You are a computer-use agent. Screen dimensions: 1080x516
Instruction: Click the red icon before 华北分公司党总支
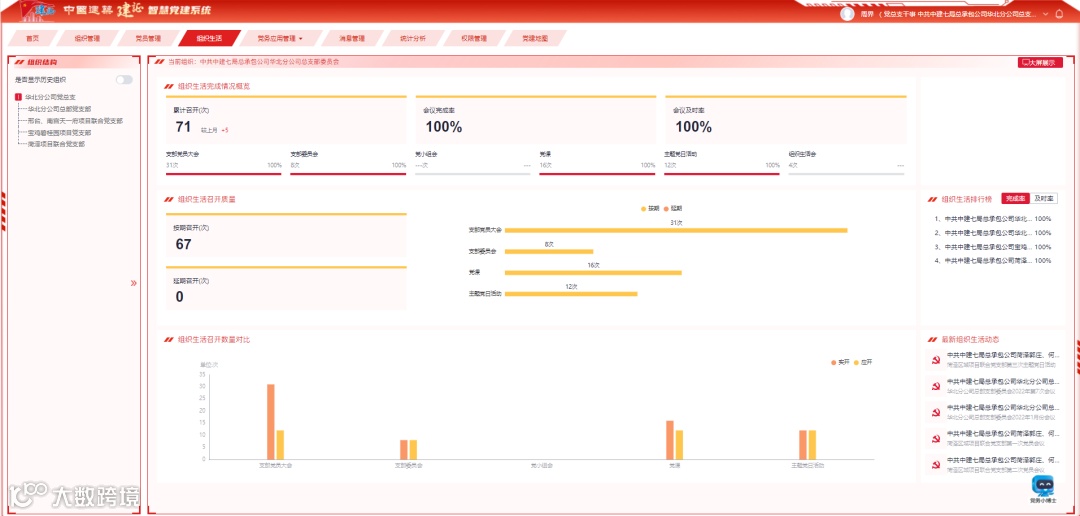point(19,97)
